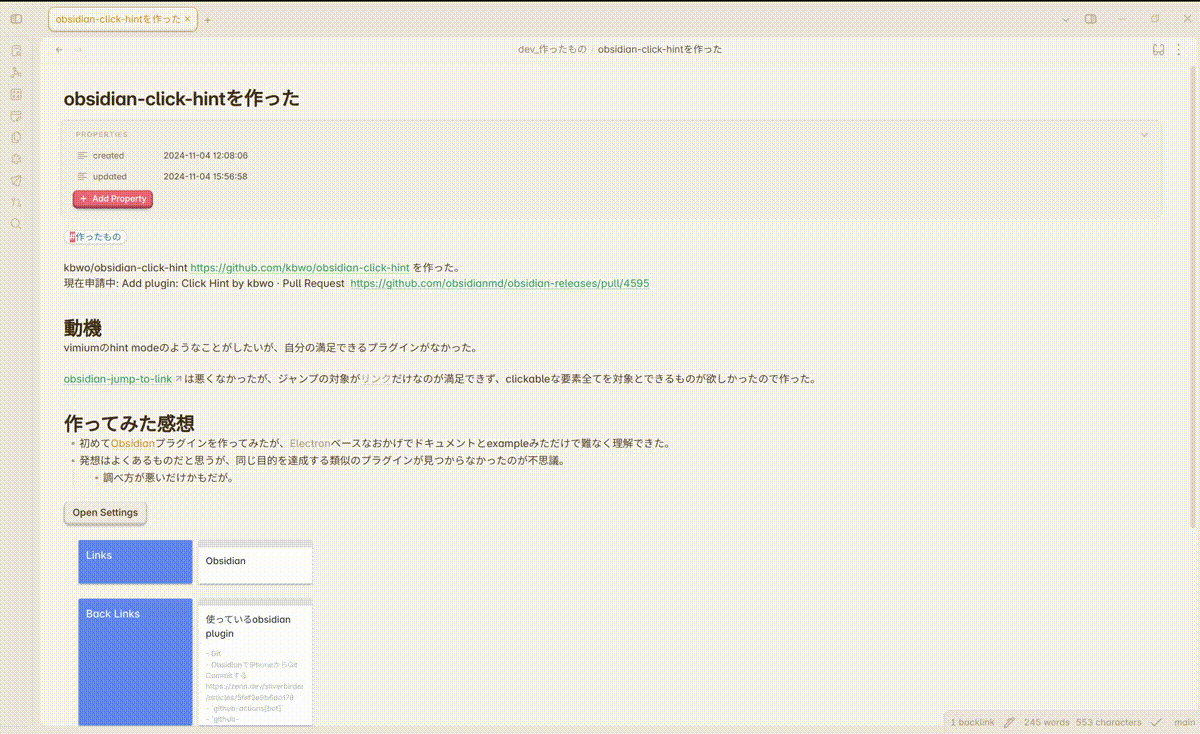Open the github.com/kbwo/obsidian-click-hint link
This screenshot has width=1200, height=734.
pos(299,268)
